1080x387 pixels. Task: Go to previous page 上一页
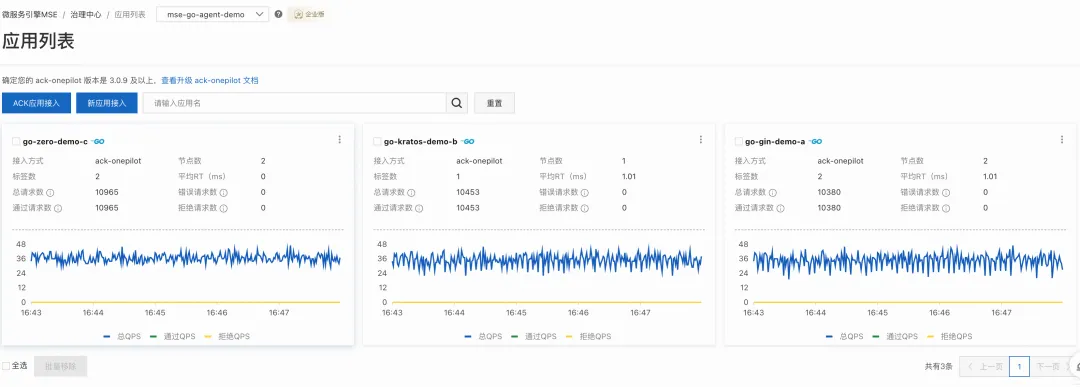[985, 366]
